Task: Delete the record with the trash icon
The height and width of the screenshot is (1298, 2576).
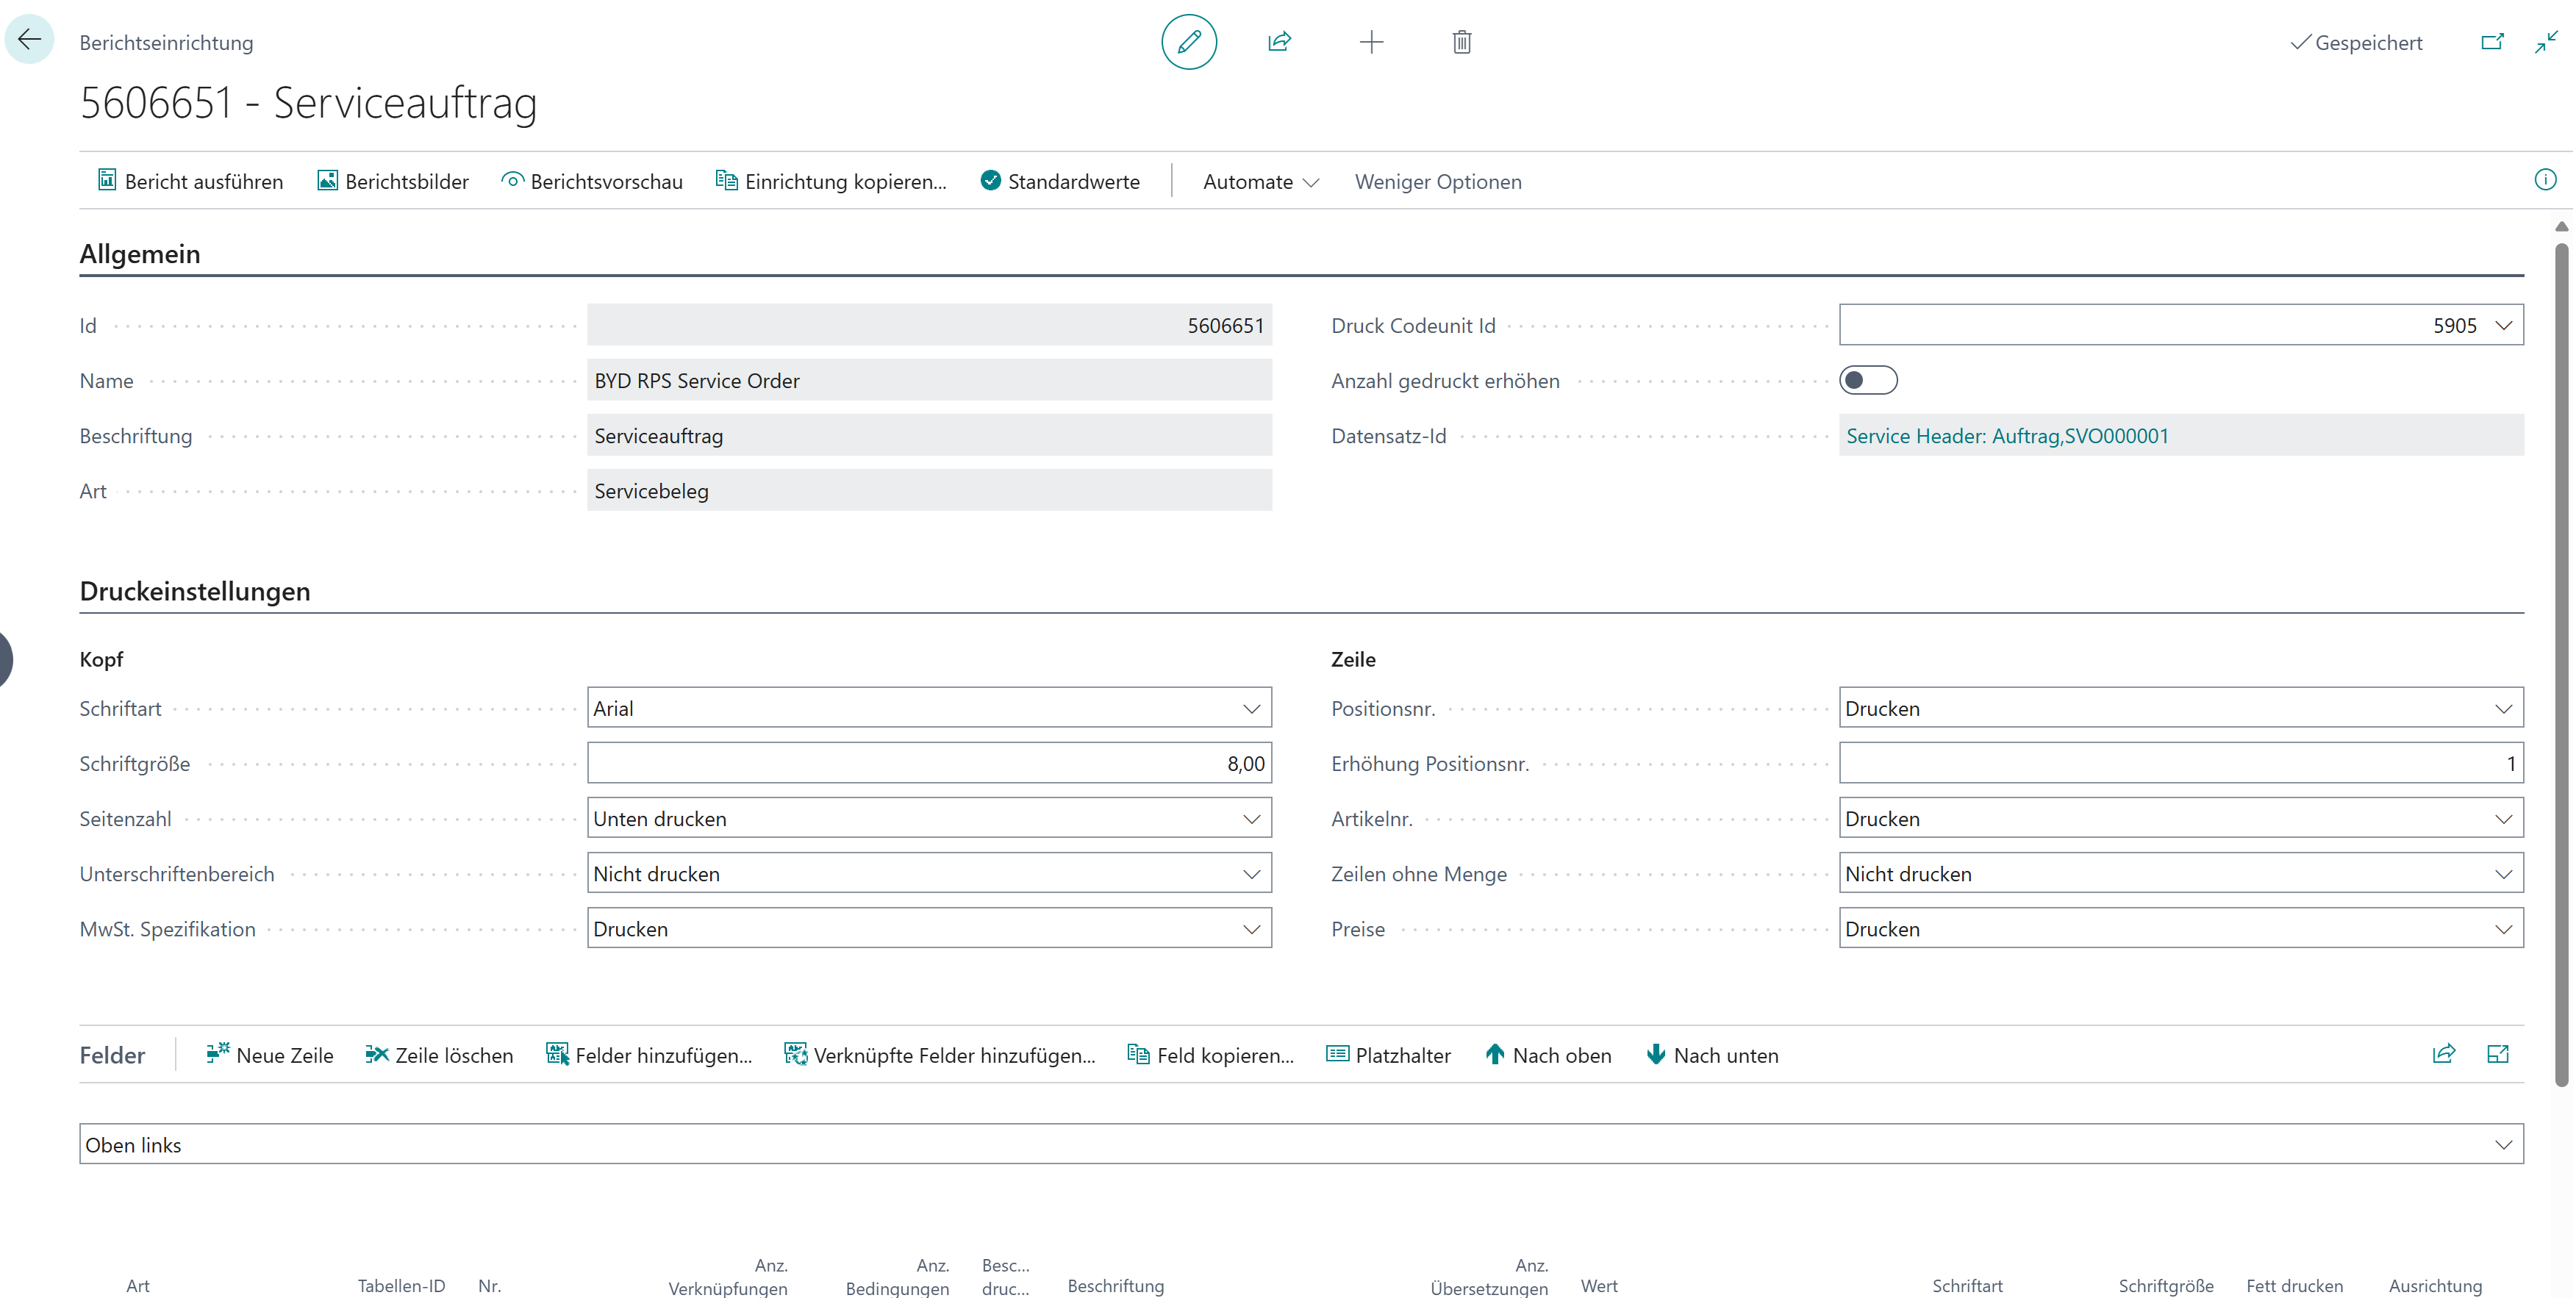Action: coord(1461,42)
